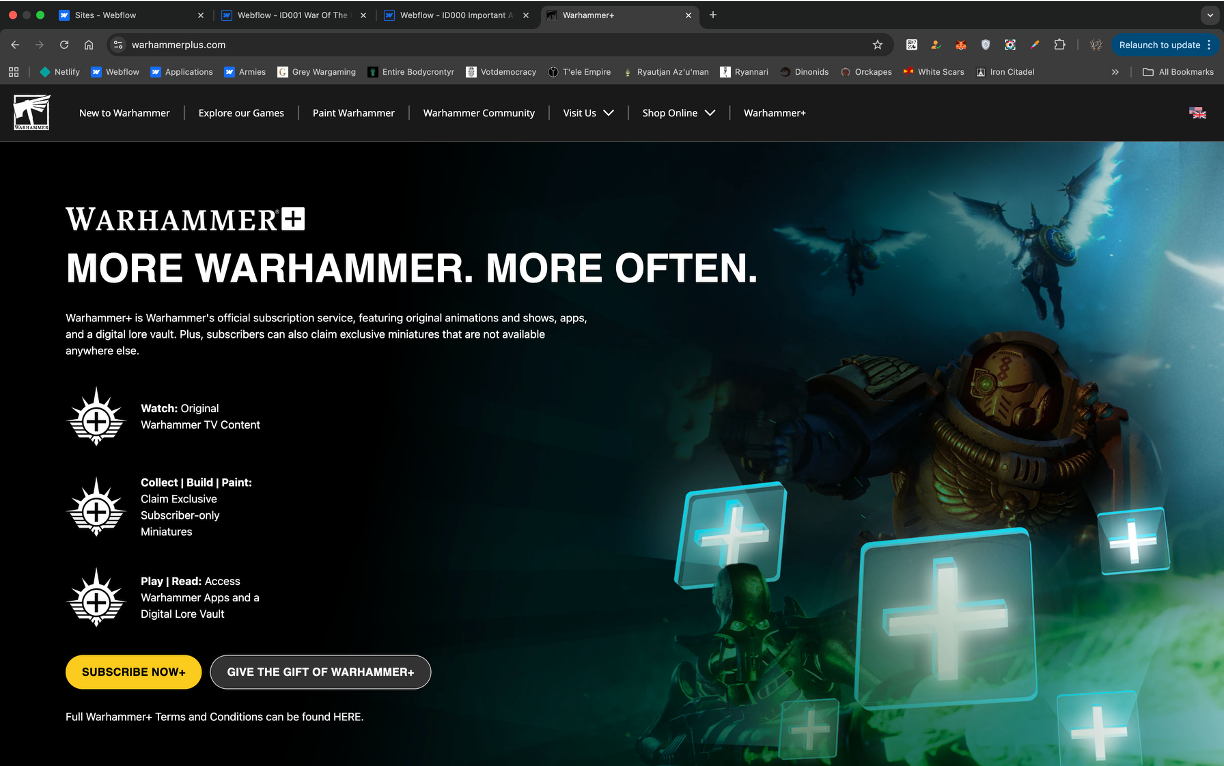Switch to Sites - Webflow tab
The height and width of the screenshot is (766, 1224).
130,15
